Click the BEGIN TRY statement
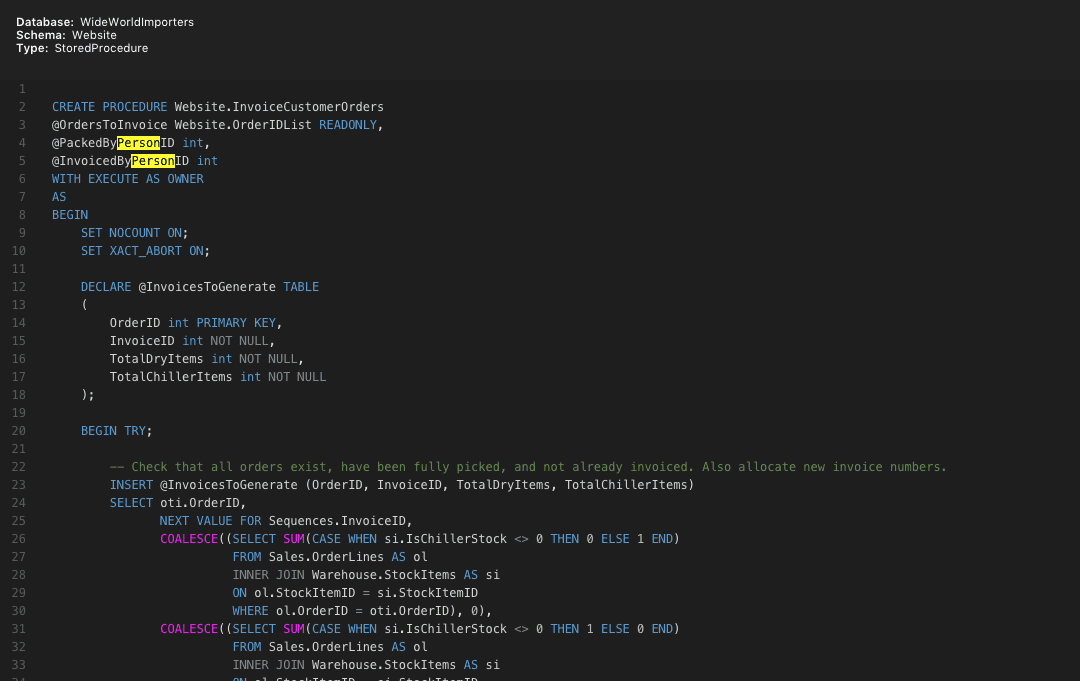 tap(116, 431)
